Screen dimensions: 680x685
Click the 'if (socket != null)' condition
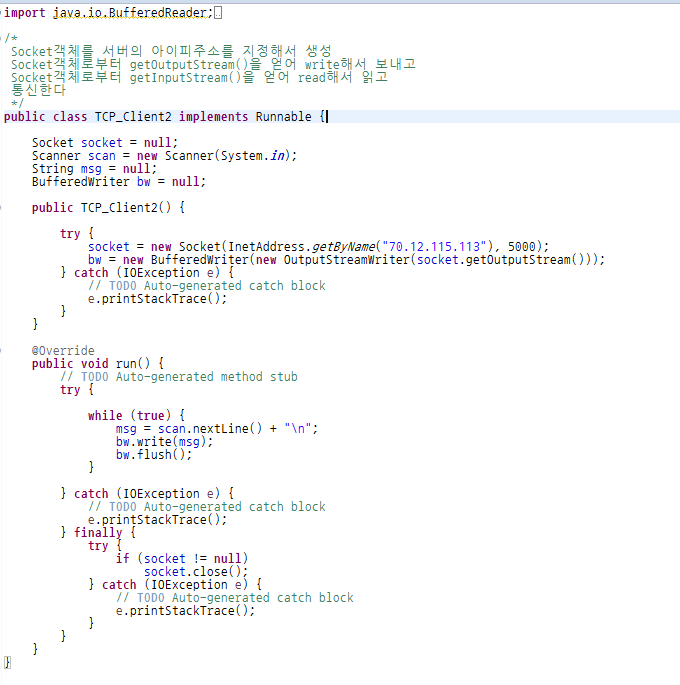[182, 559]
